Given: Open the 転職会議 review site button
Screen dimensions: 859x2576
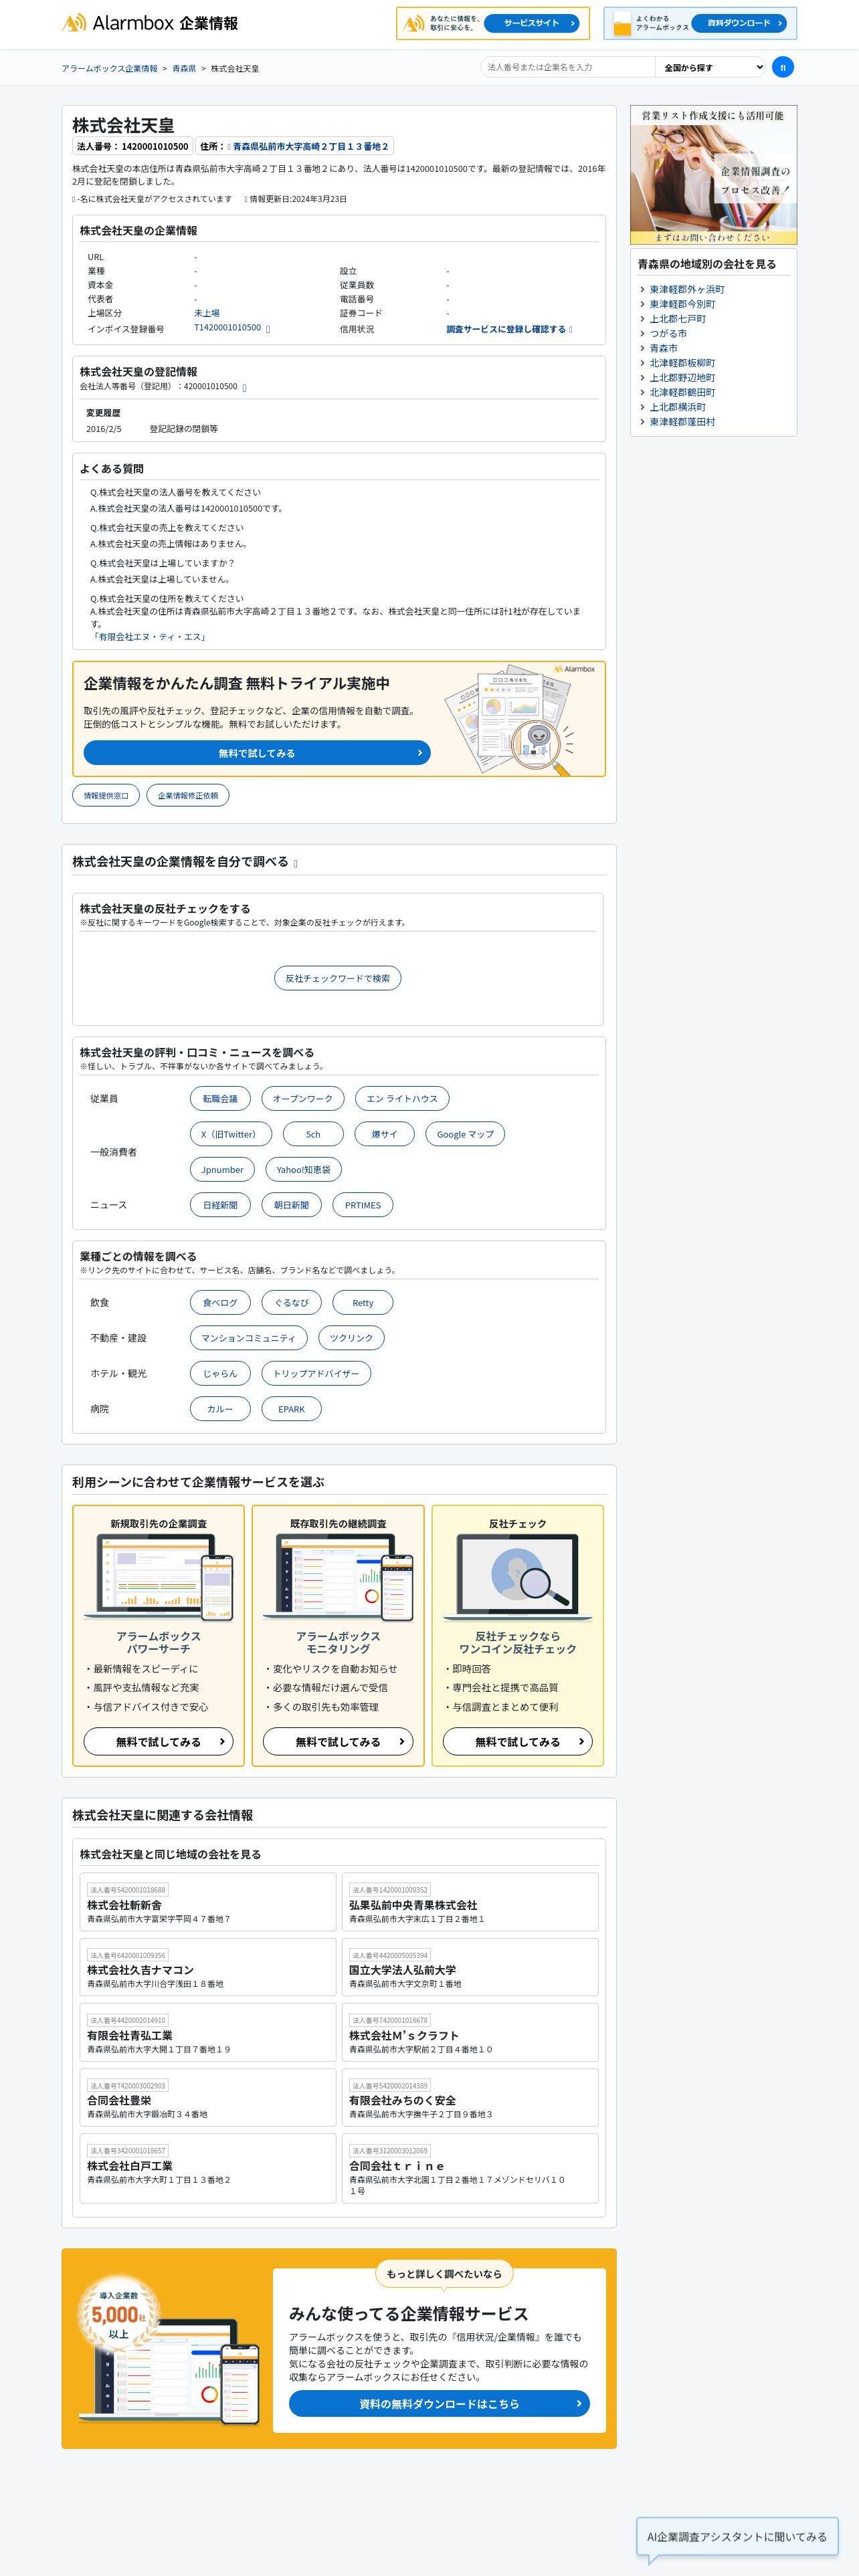Looking at the screenshot, I should click(221, 1099).
